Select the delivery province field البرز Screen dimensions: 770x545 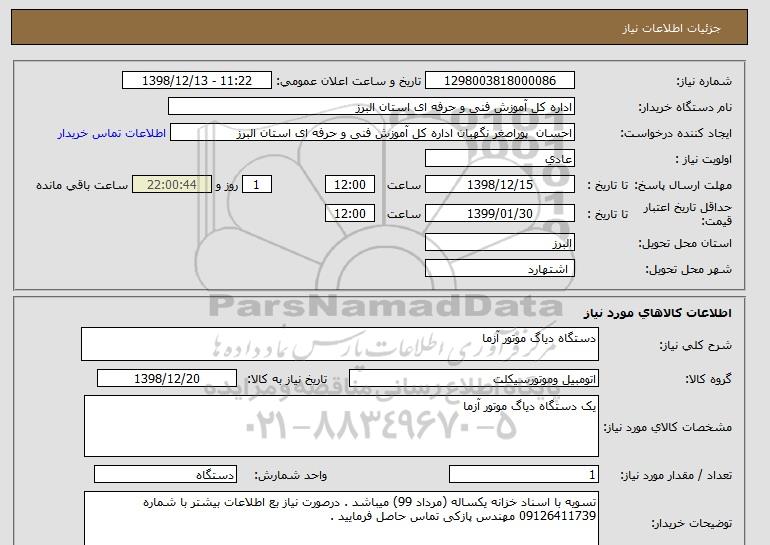point(499,243)
